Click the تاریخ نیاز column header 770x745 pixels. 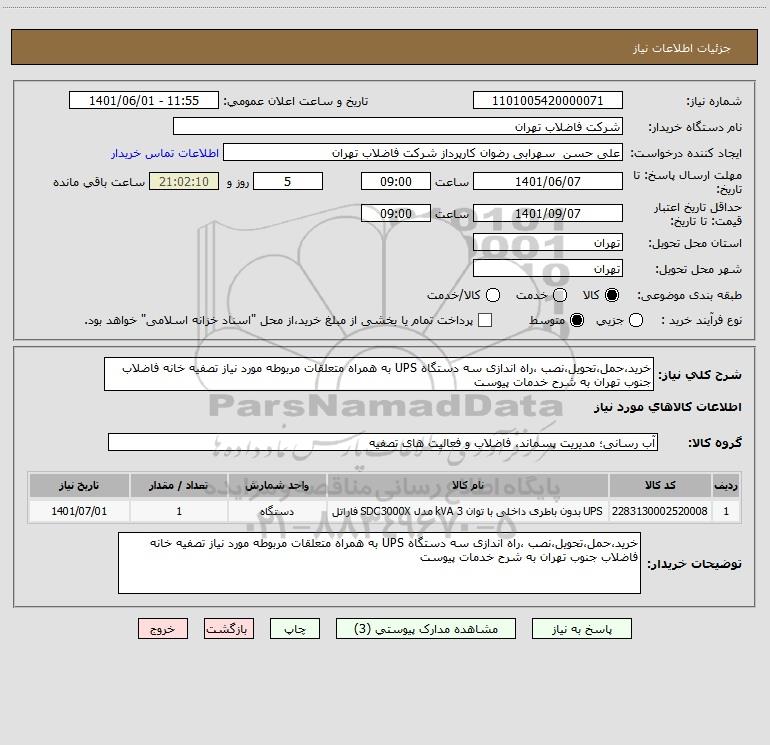click(x=79, y=485)
